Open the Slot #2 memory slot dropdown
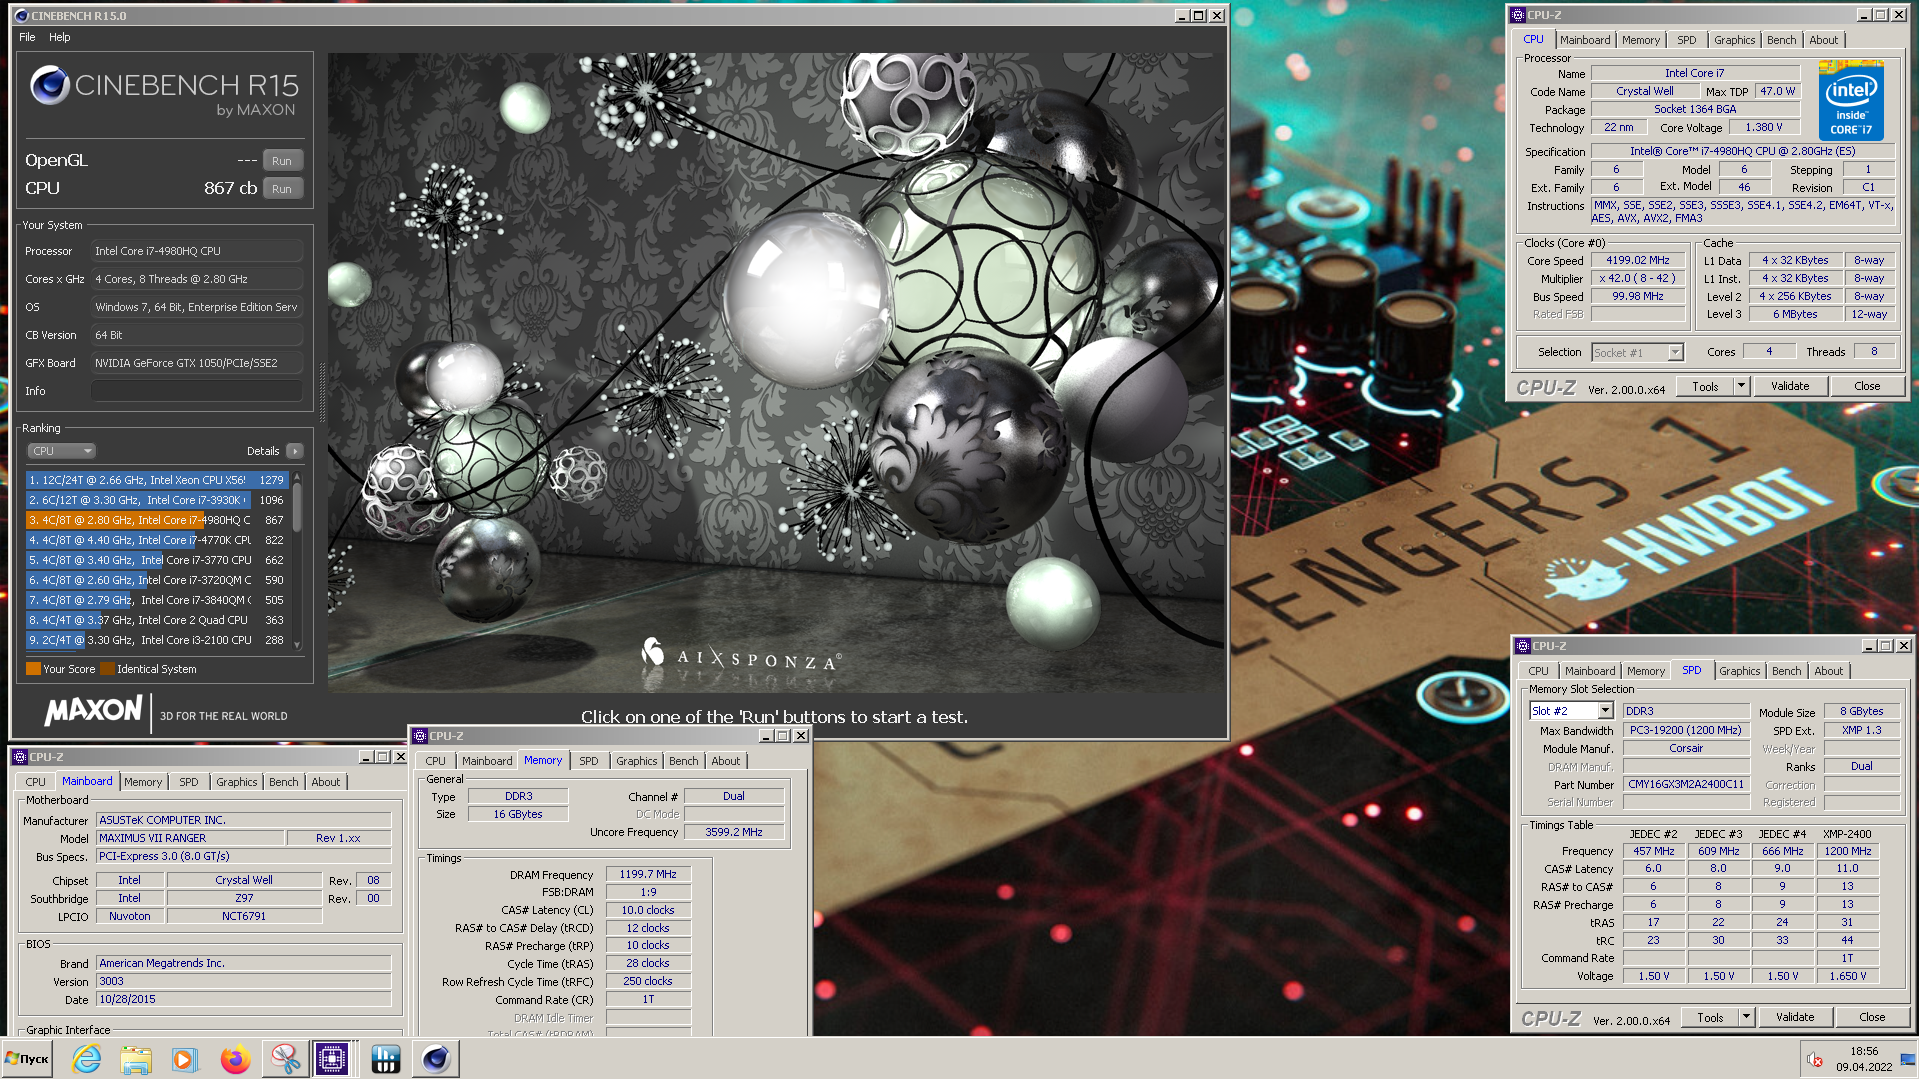1919x1079 pixels. tap(1605, 711)
